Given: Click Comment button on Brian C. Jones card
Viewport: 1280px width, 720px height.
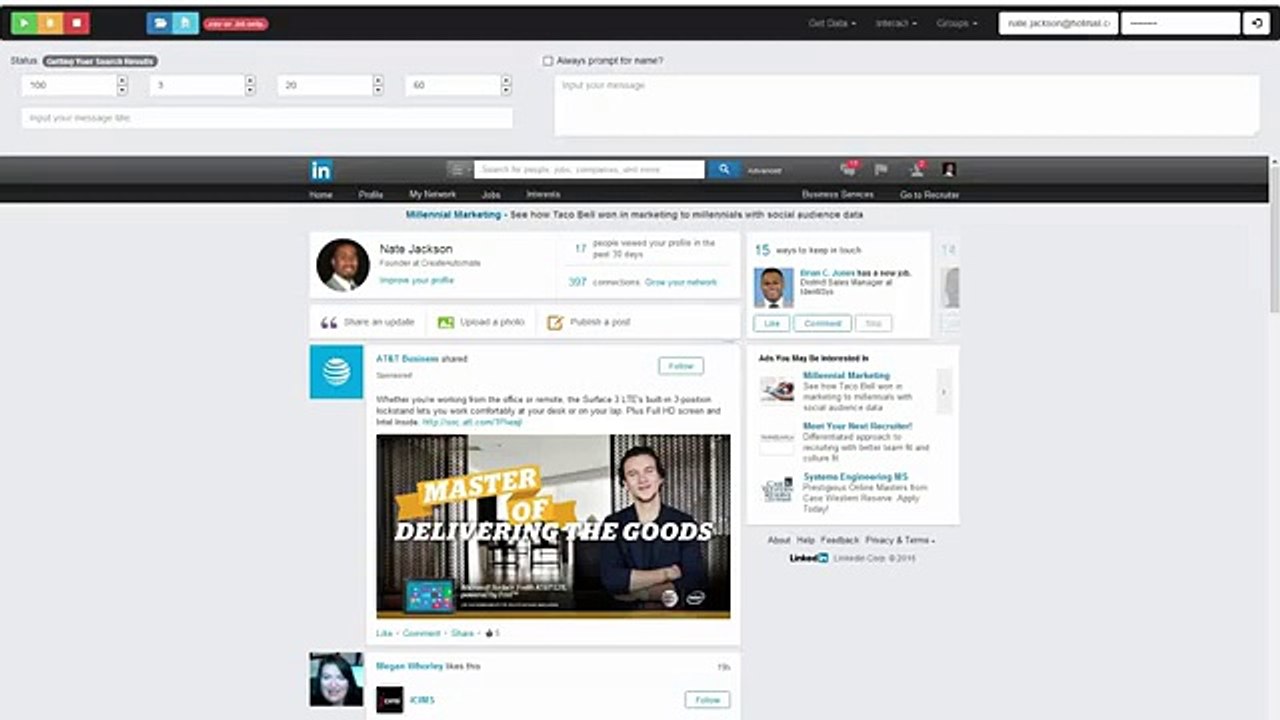Looking at the screenshot, I should 823,324.
